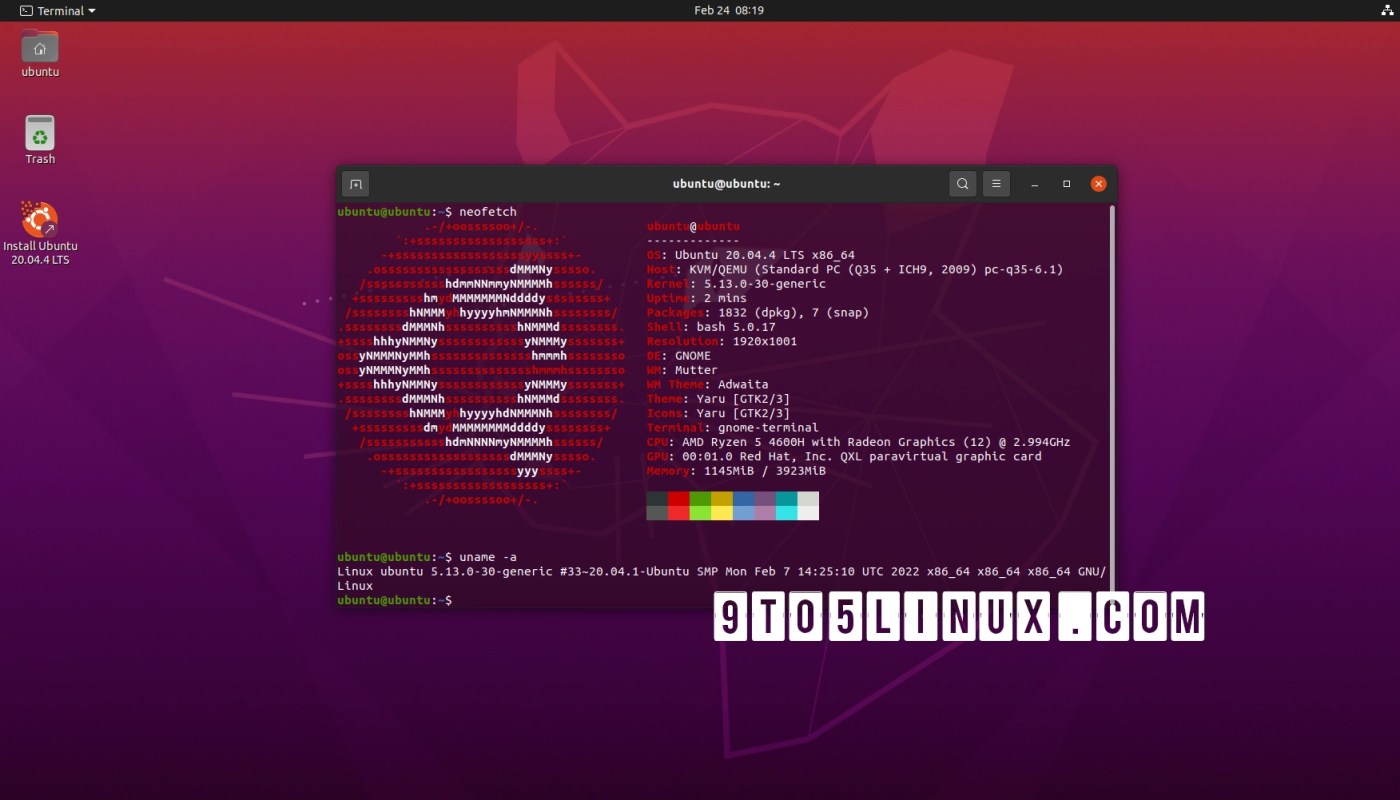Click the terminal search magnifier icon
The height and width of the screenshot is (800, 1400).
[962, 184]
